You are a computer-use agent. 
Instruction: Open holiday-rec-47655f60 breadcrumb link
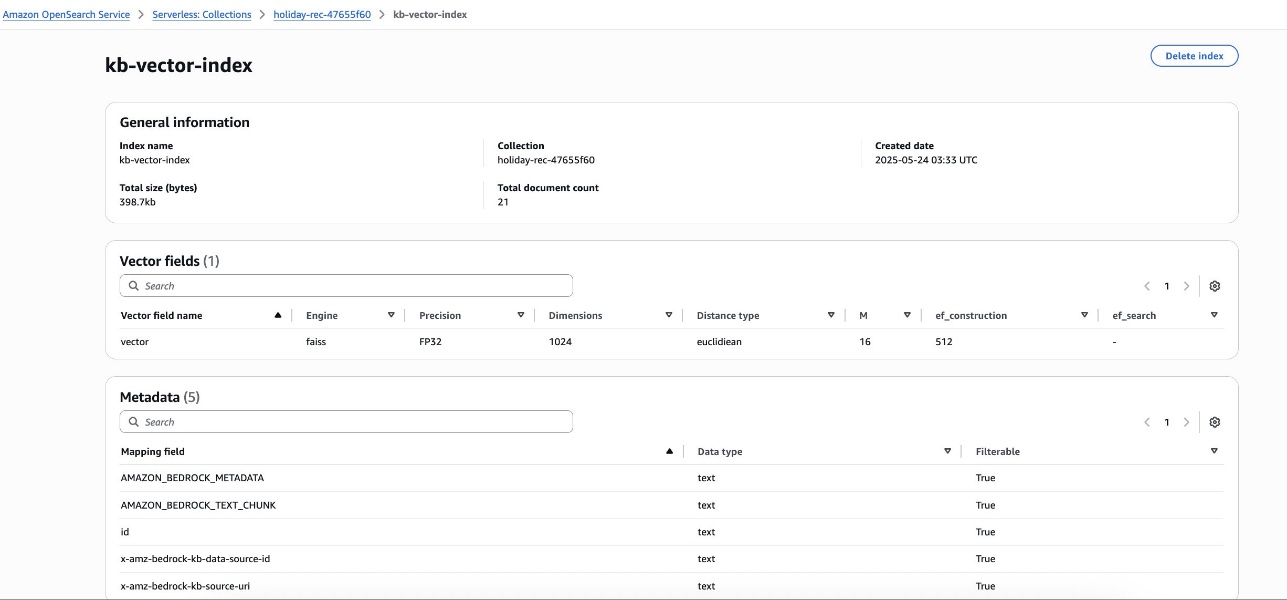pyautogui.click(x=322, y=15)
